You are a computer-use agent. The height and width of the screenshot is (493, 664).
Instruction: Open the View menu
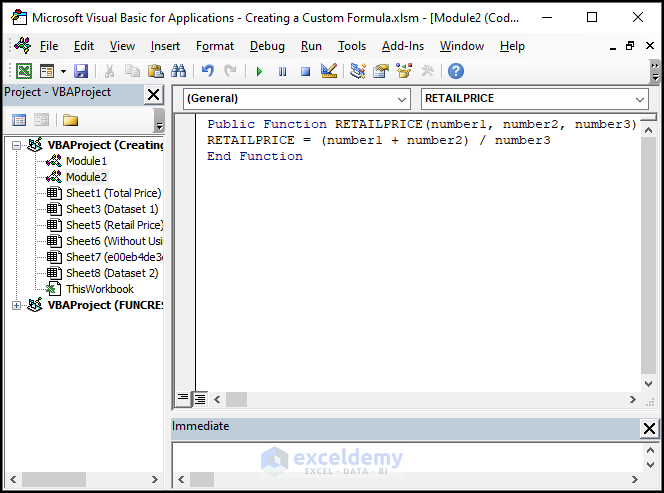122,46
